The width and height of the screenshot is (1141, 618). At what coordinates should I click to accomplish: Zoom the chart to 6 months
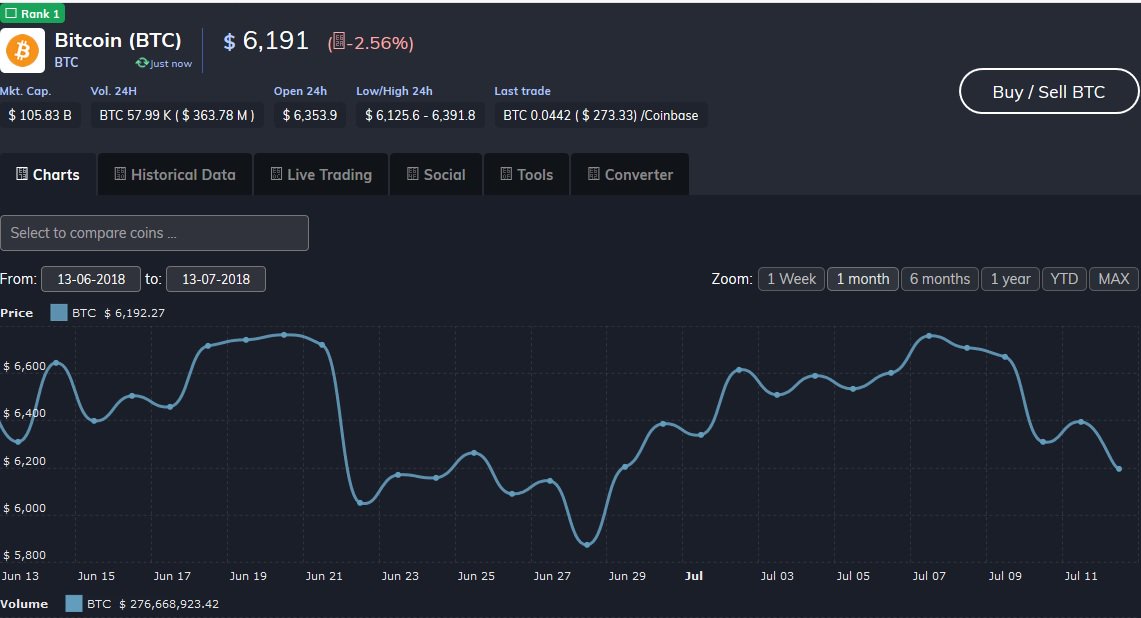coord(939,279)
